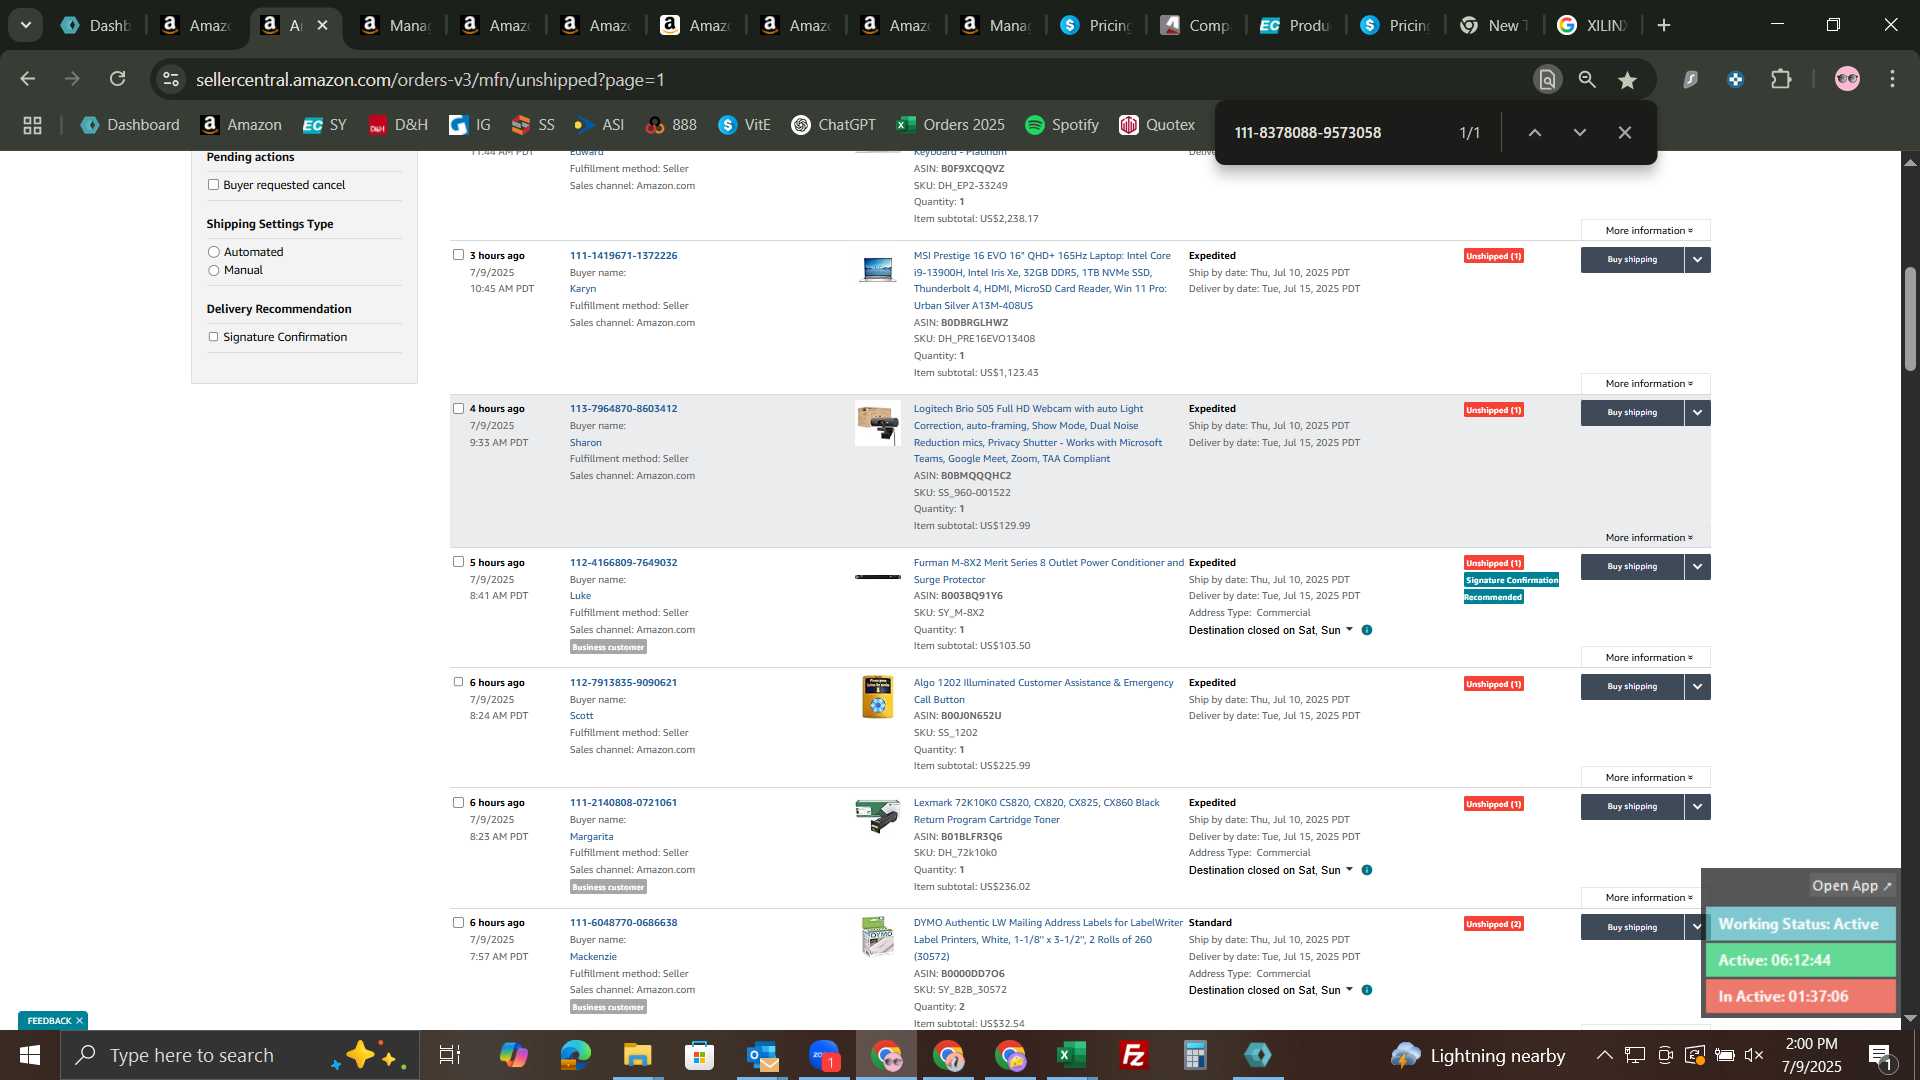Expand Destination closed days for Luke's order
Image resolution: width=1920 pixels, height=1080 pixels.
[x=1349, y=630]
